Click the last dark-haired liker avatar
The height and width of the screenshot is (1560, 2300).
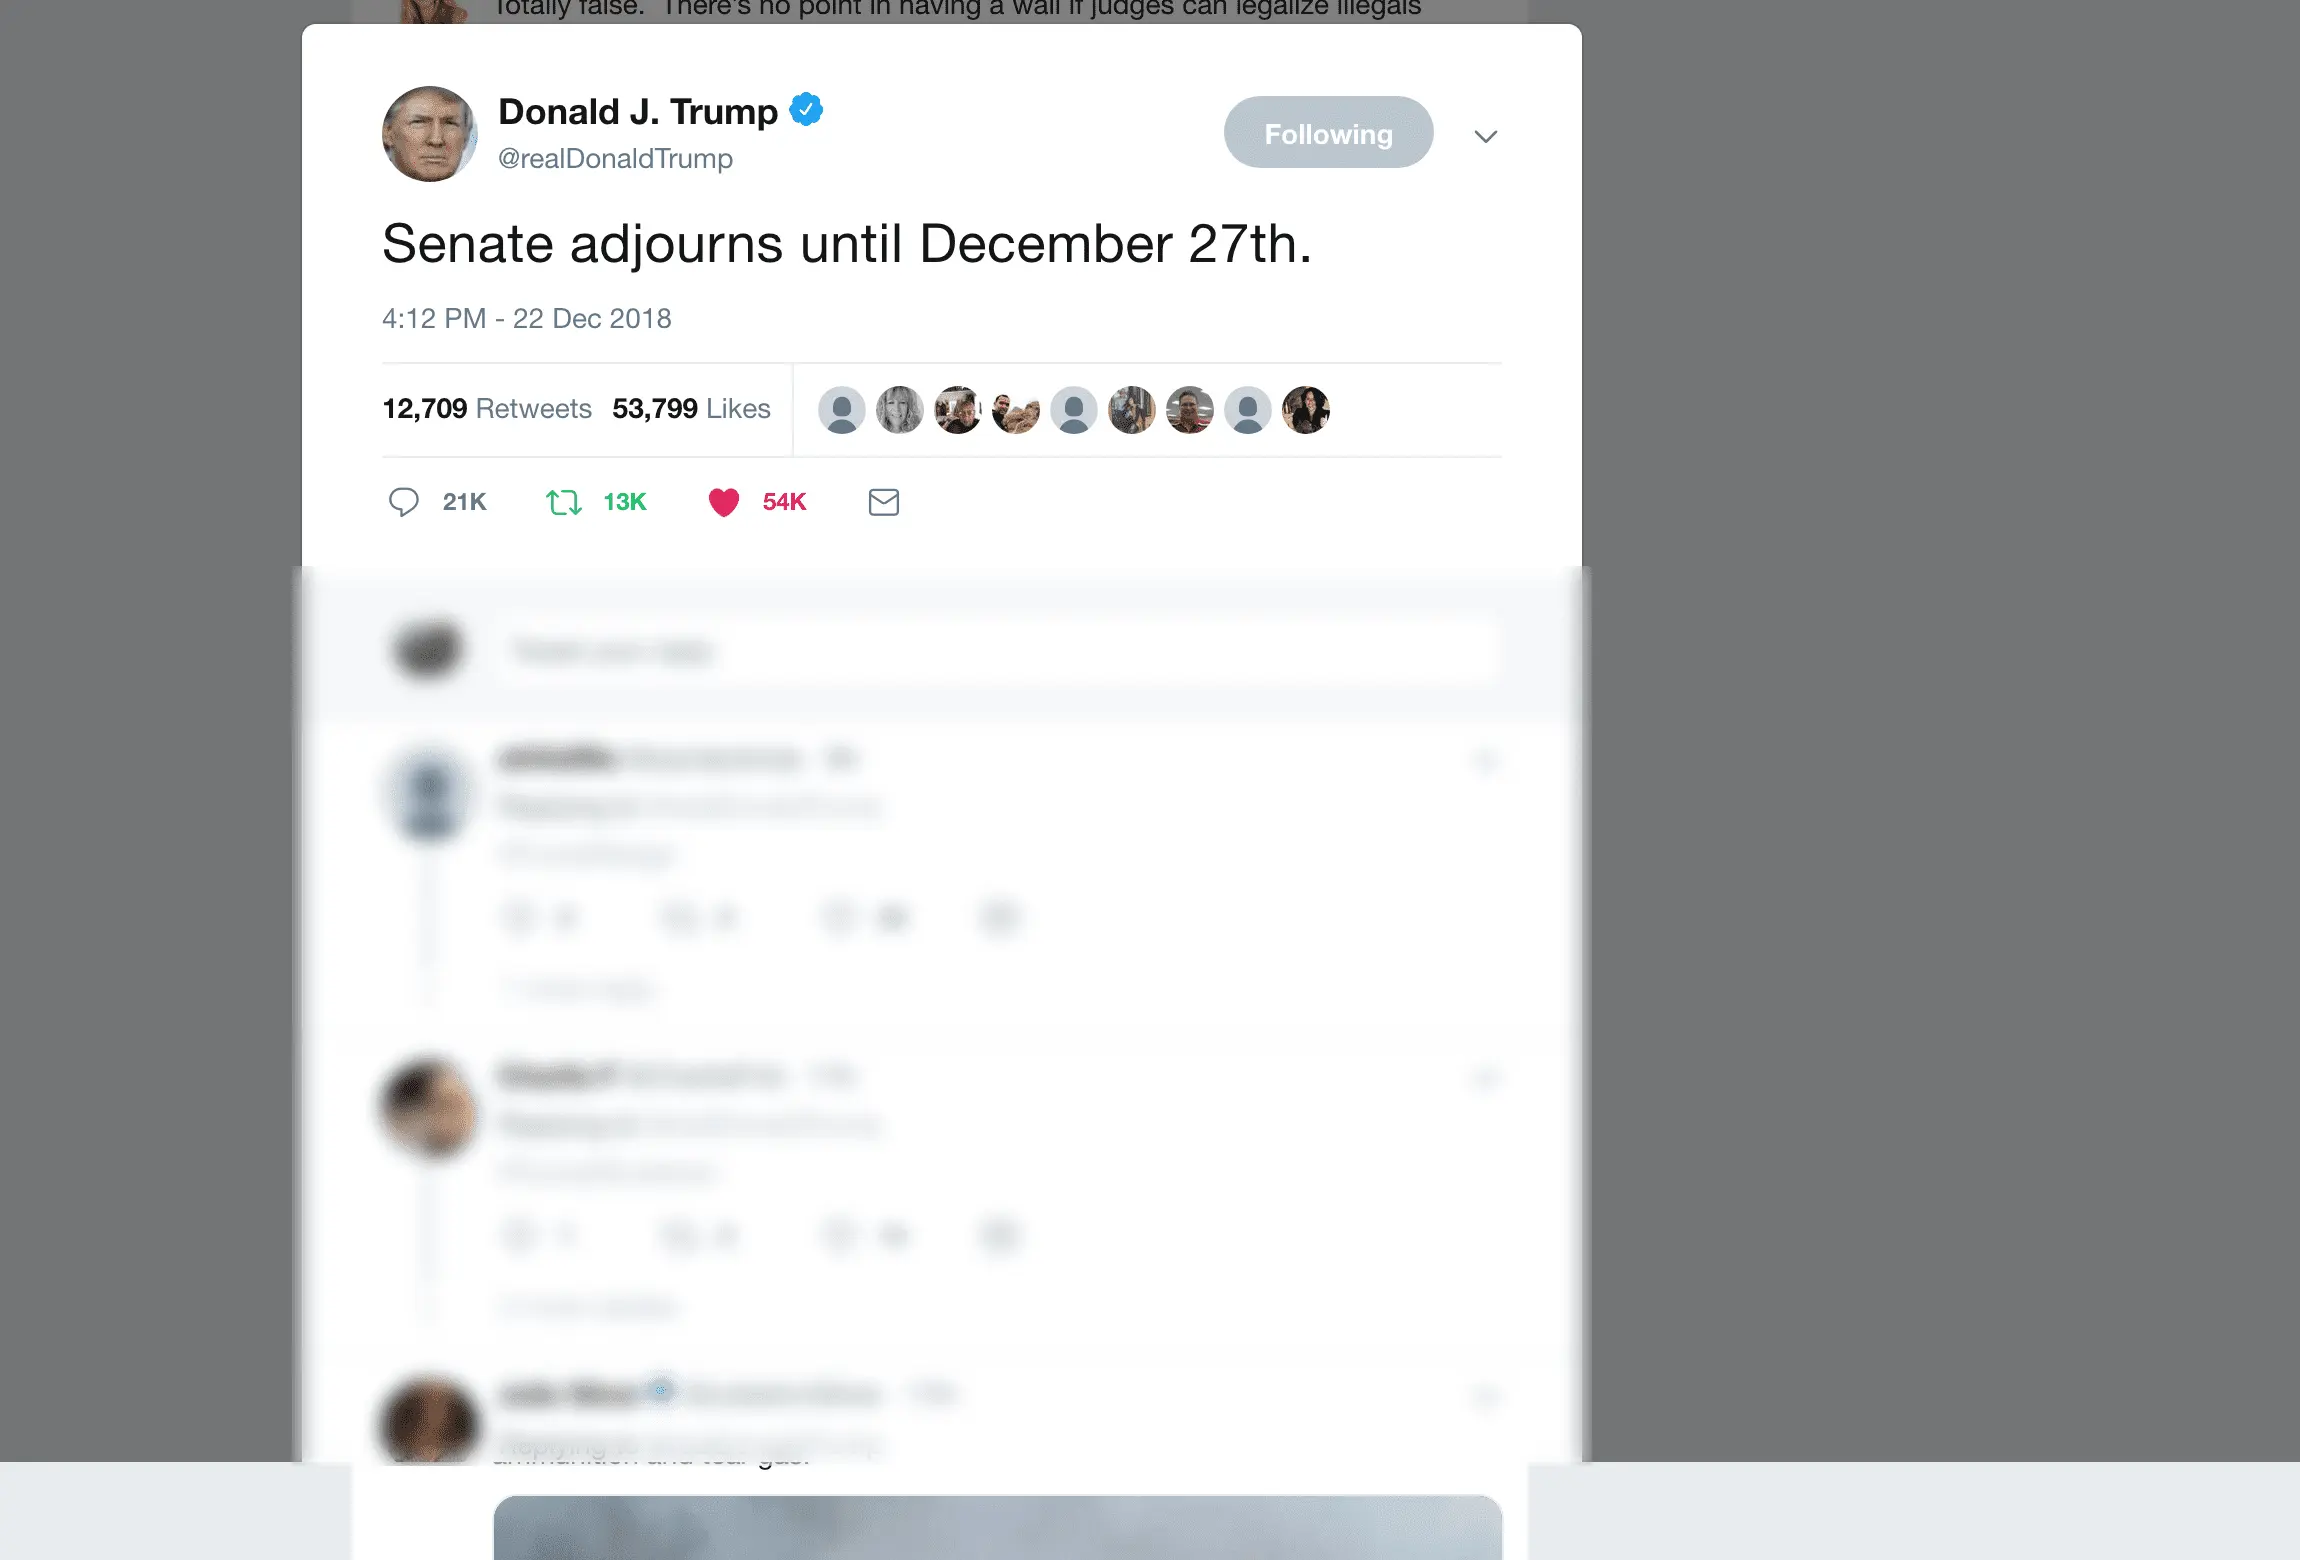(1306, 410)
